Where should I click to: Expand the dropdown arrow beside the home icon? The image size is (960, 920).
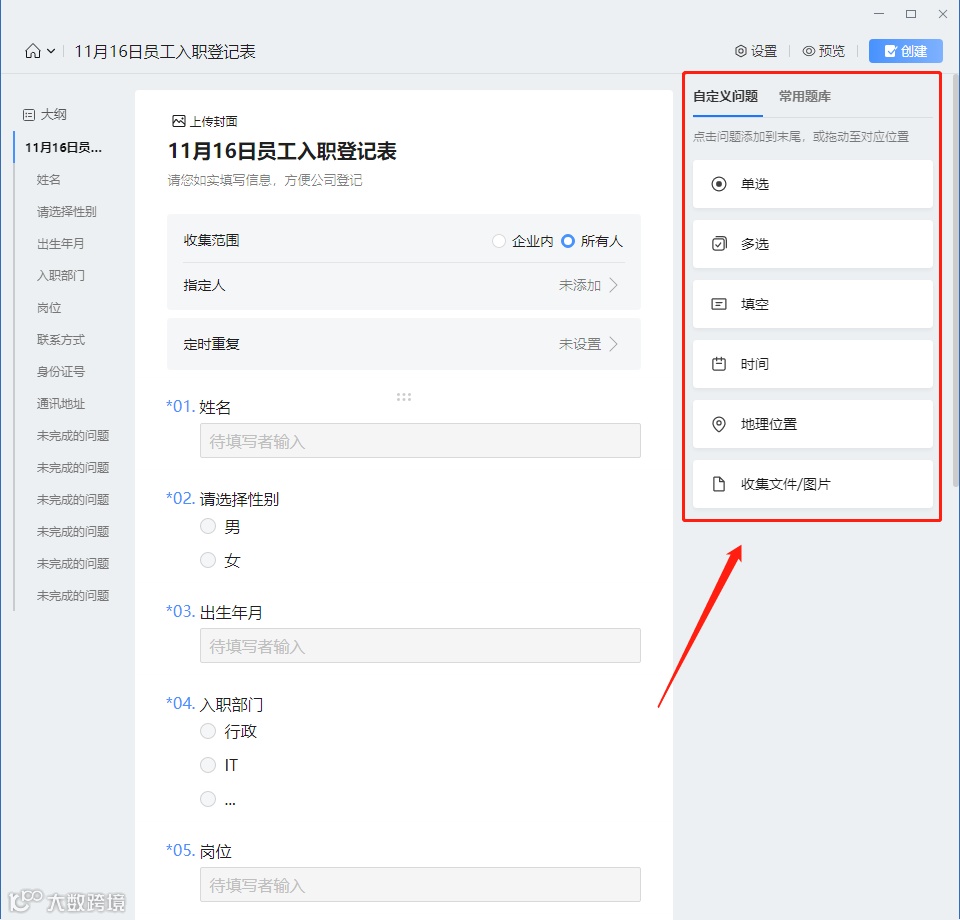(x=51, y=51)
